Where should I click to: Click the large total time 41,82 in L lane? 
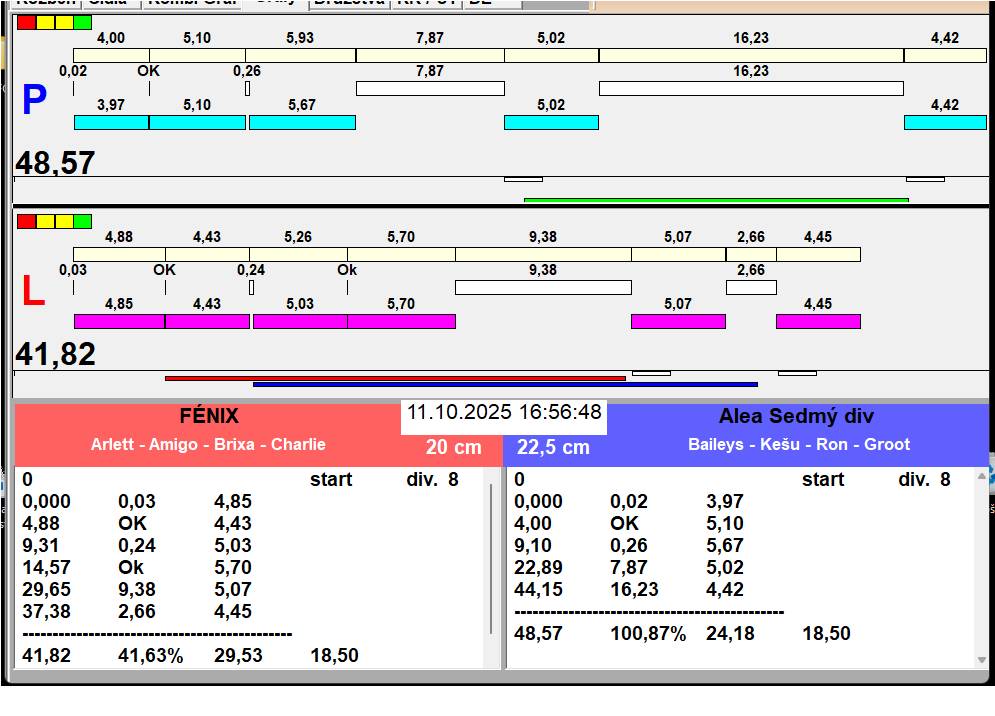55,354
